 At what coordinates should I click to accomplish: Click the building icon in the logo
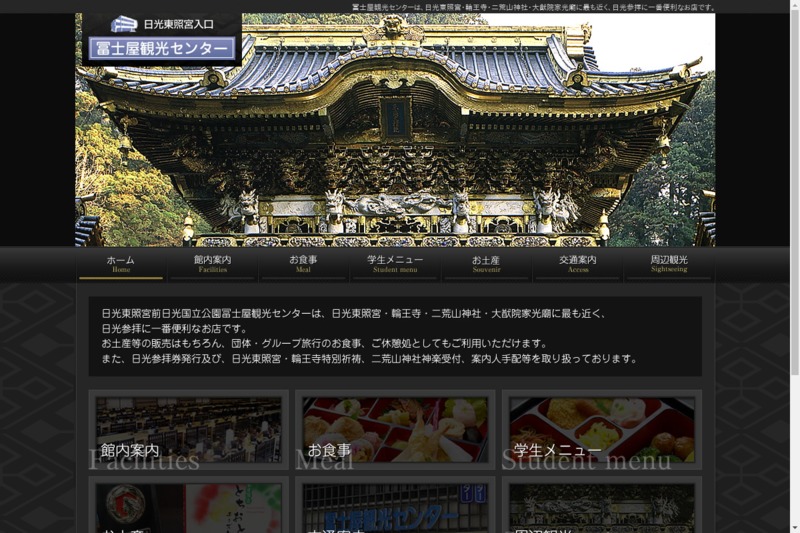pyautogui.click(x=123, y=24)
